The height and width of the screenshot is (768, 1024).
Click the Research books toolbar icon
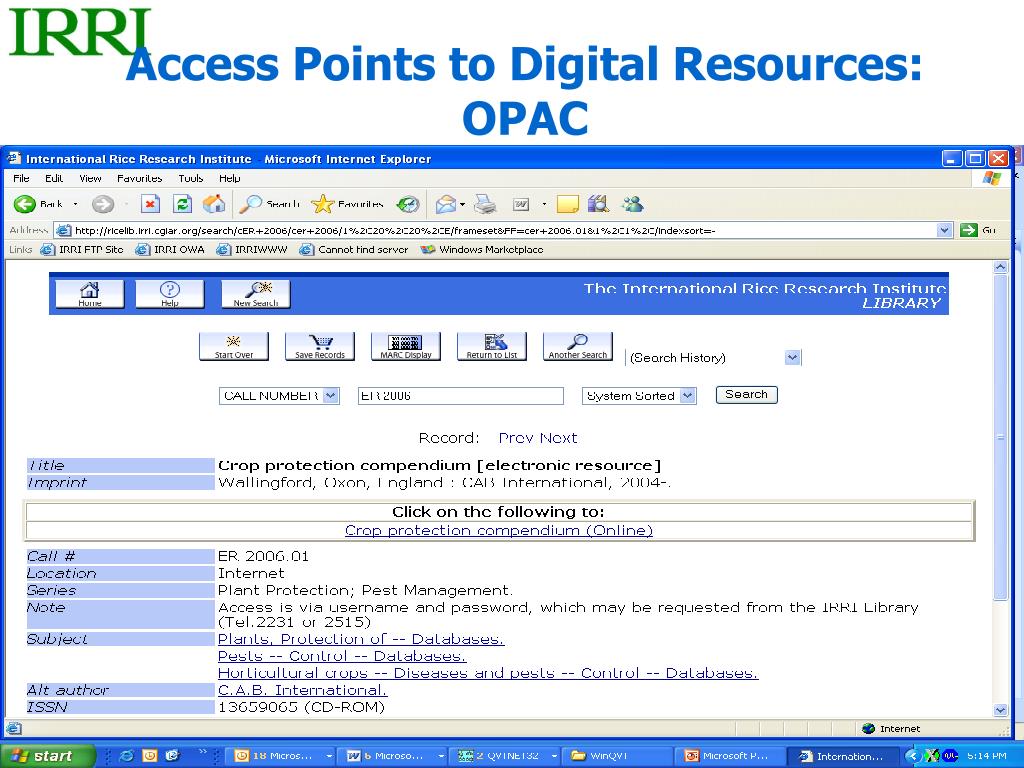(598, 204)
